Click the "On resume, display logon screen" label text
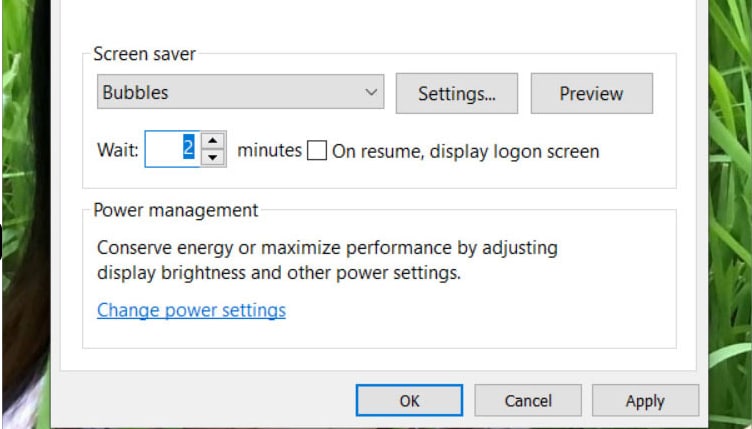 (465, 152)
